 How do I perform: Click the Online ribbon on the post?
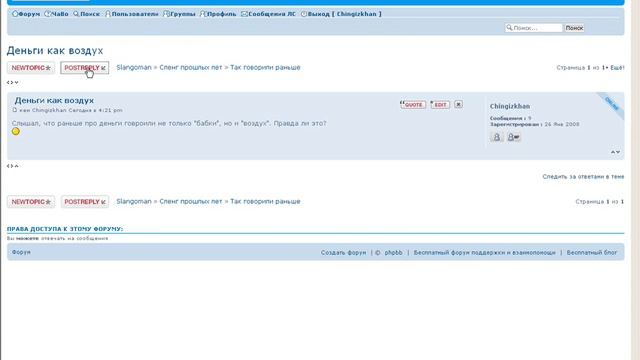coord(612,104)
